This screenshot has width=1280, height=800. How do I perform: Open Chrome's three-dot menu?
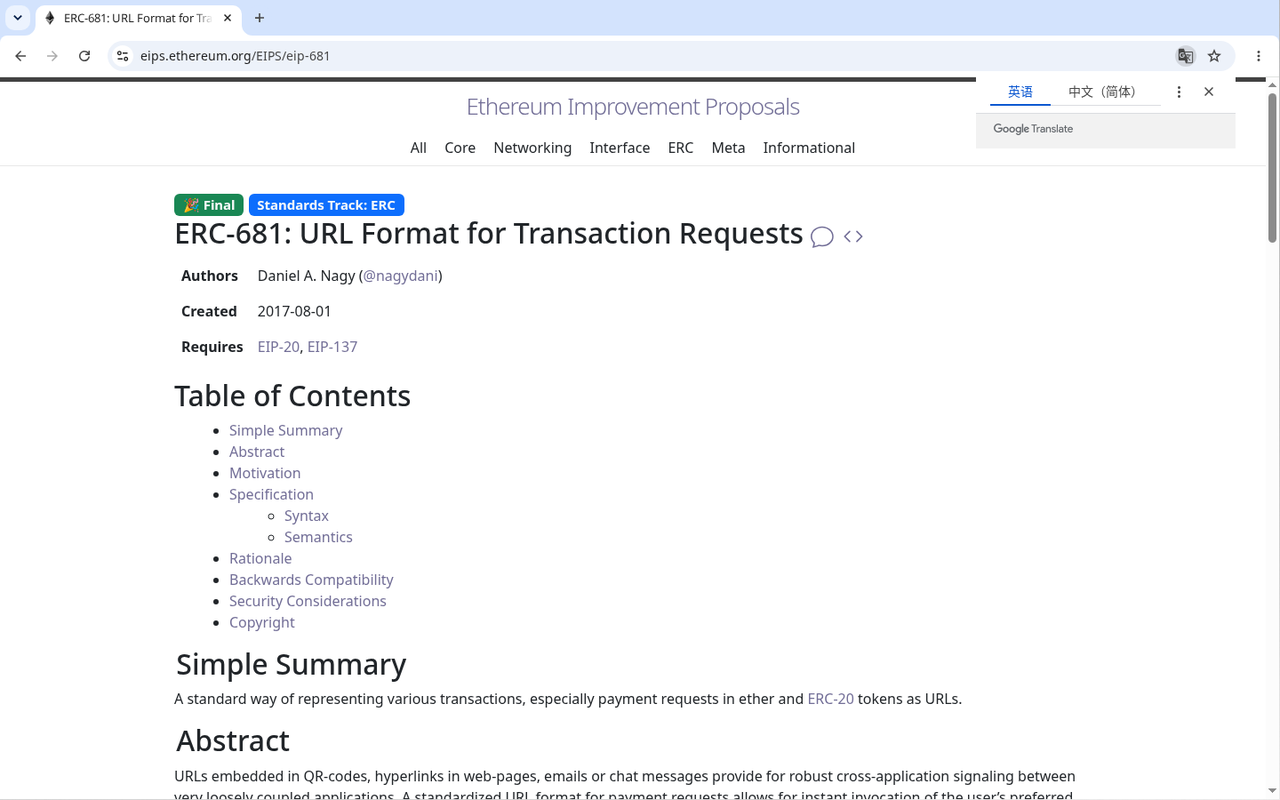tap(1258, 56)
